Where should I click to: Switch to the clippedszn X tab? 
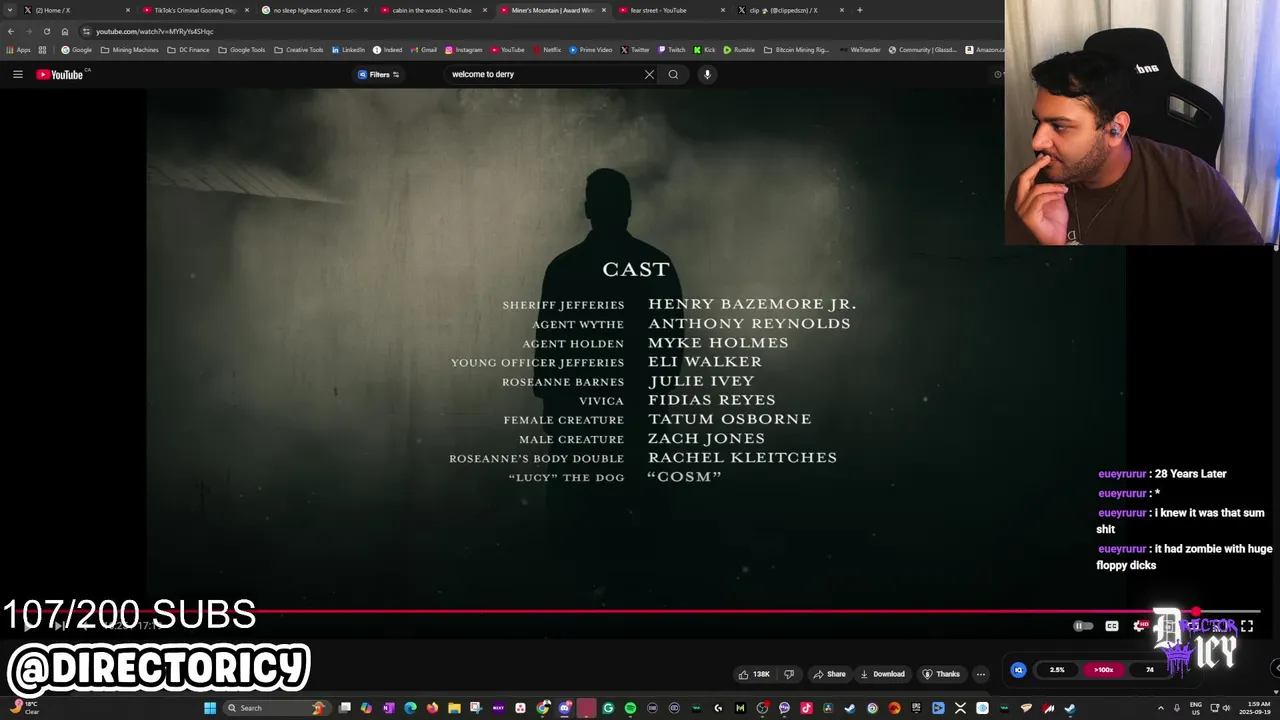click(790, 10)
